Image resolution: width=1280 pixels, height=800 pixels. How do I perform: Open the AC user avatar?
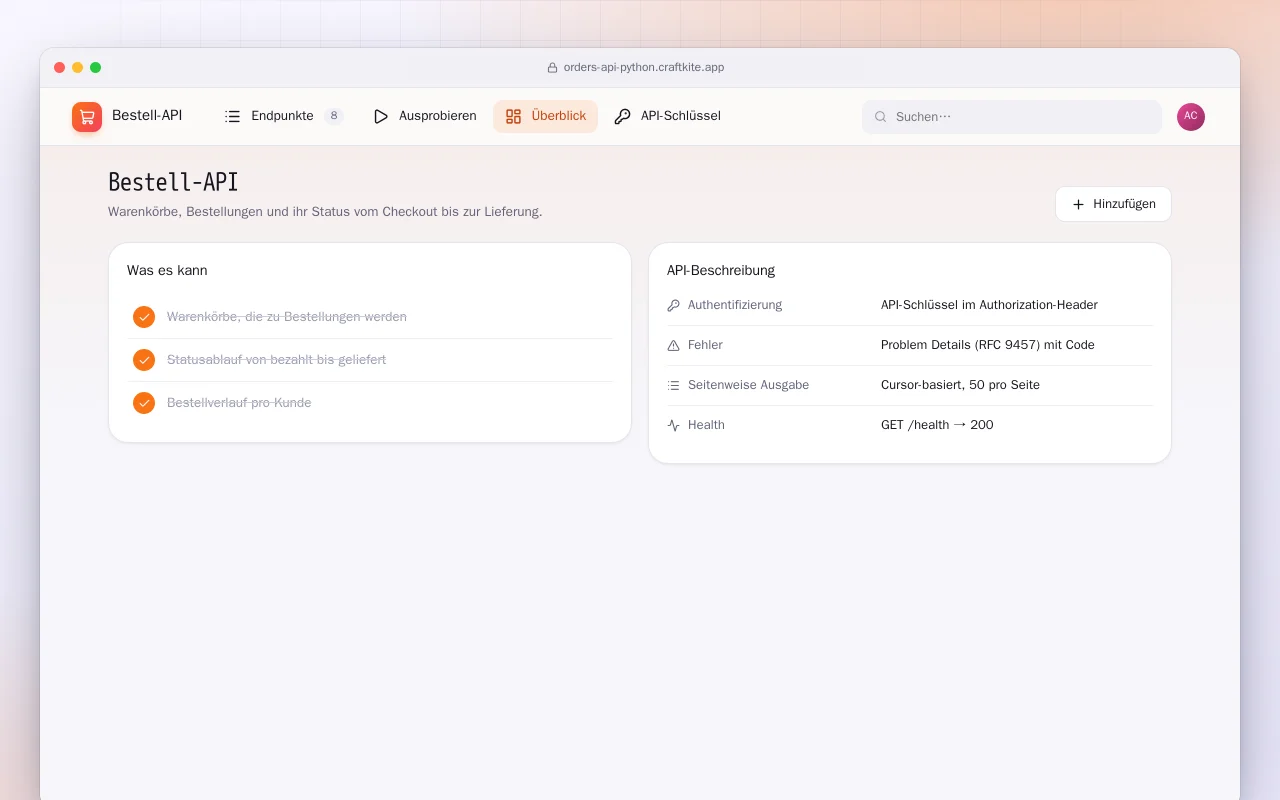click(x=1191, y=117)
